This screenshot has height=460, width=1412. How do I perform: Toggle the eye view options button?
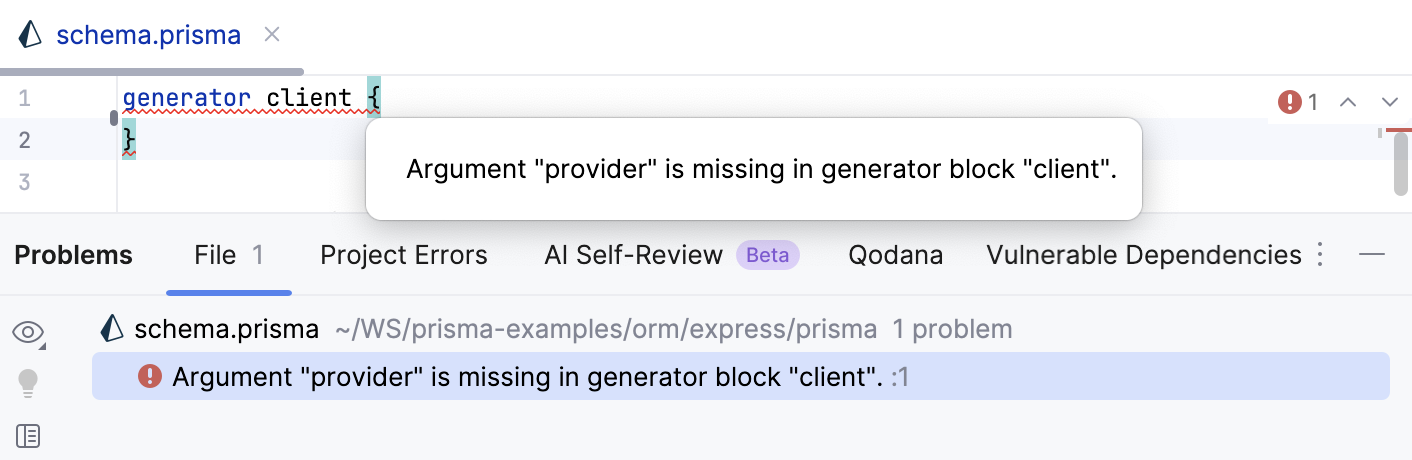[29, 332]
